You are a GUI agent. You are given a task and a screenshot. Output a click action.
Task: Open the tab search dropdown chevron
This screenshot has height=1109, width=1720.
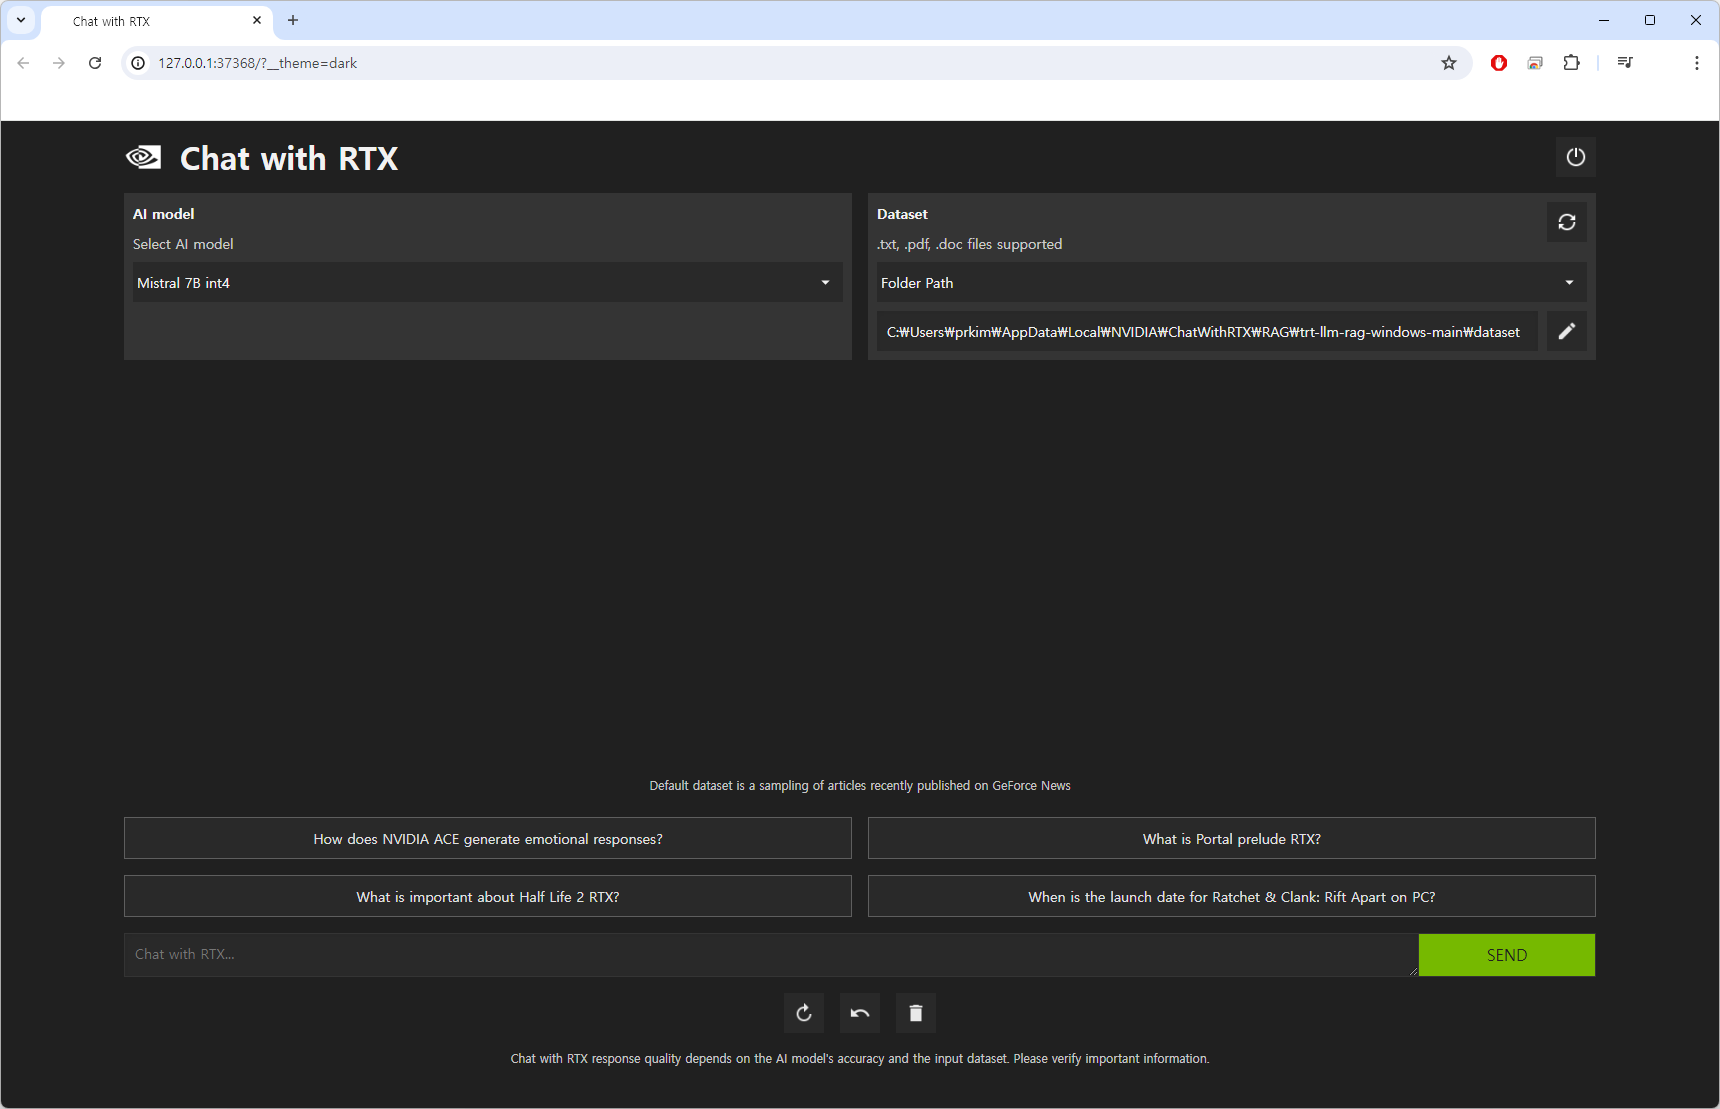(x=21, y=20)
